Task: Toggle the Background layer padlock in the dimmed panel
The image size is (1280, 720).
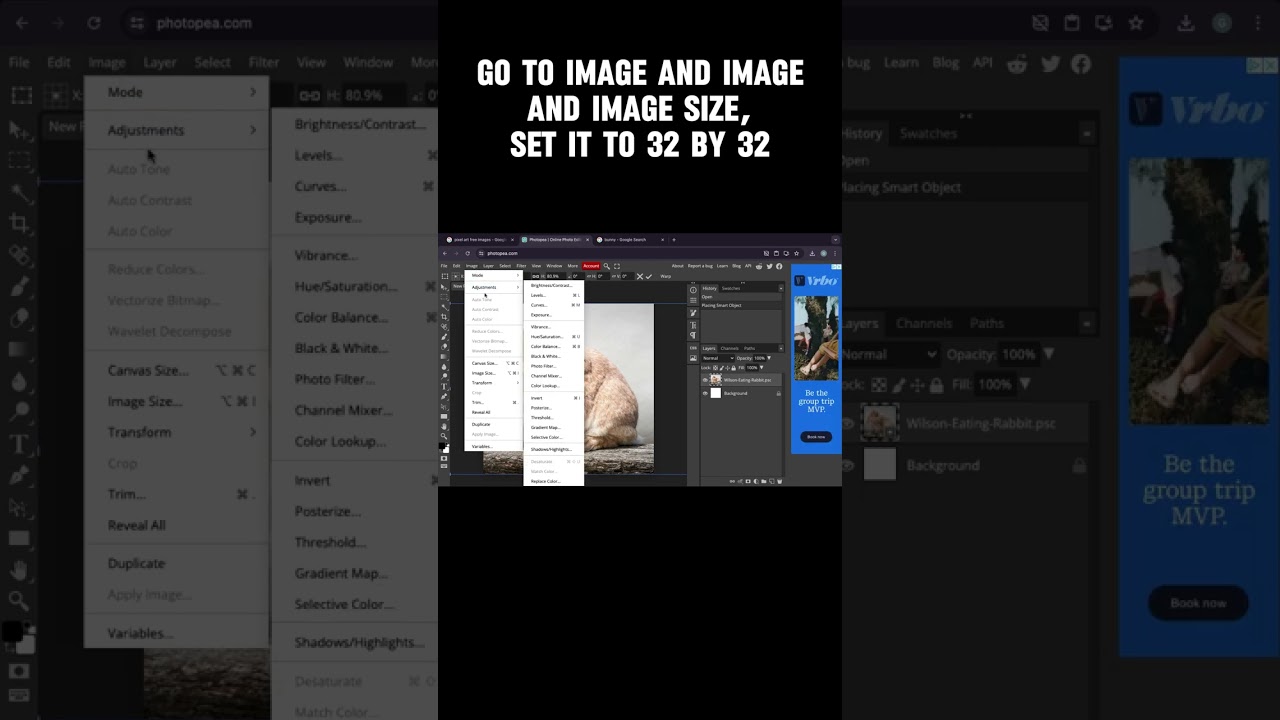Action: pos(1079,465)
